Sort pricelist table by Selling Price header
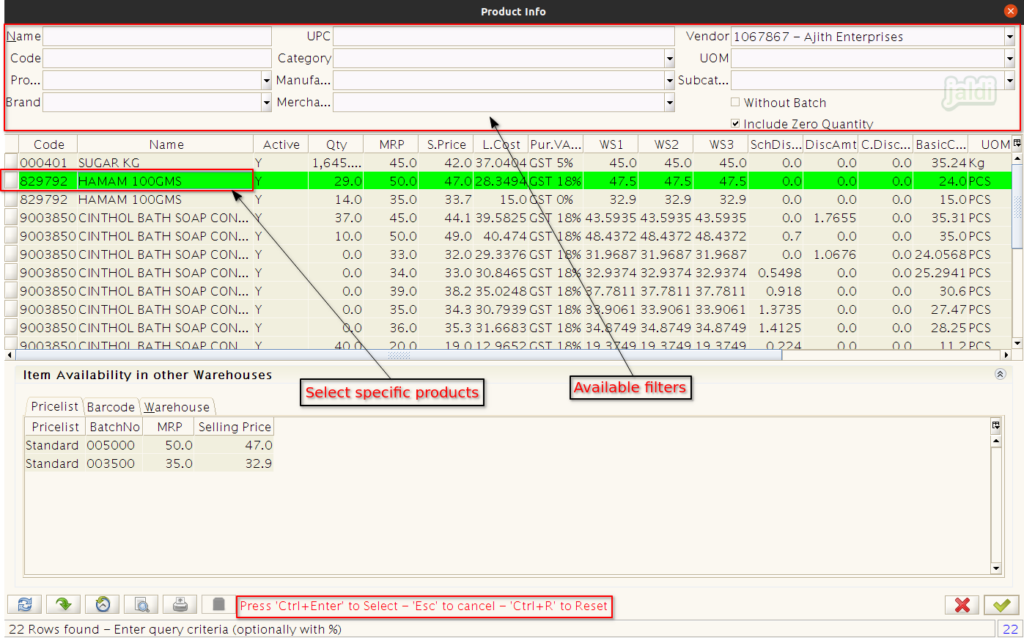Image resolution: width=1024 pixels, height=638 pixels. click(x=234, y=426)
